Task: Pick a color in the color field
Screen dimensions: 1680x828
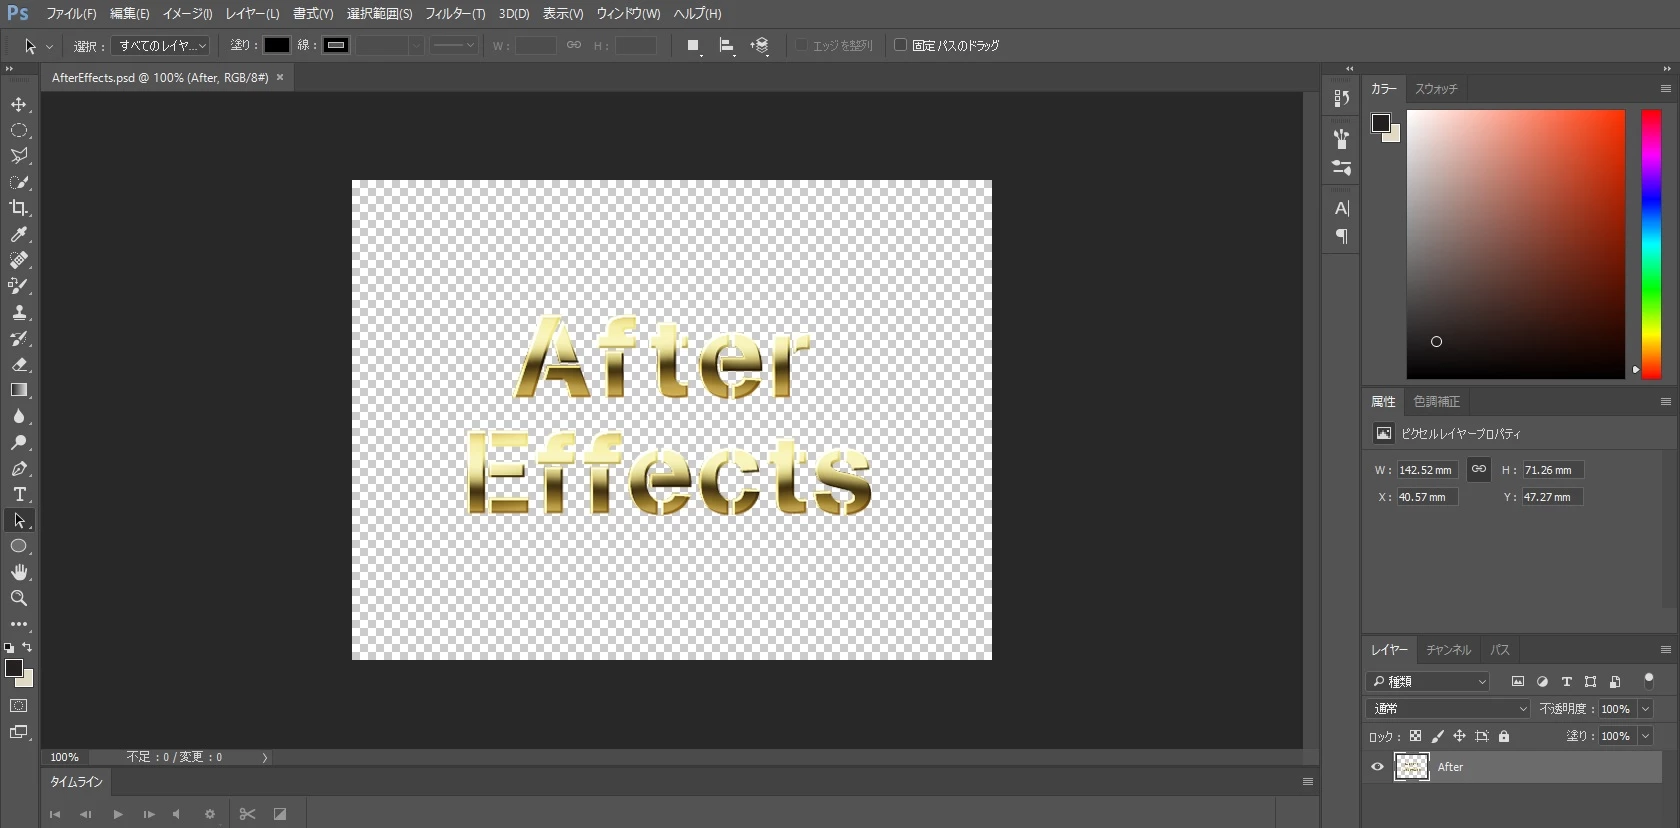Action: (x=1516, y=244)
